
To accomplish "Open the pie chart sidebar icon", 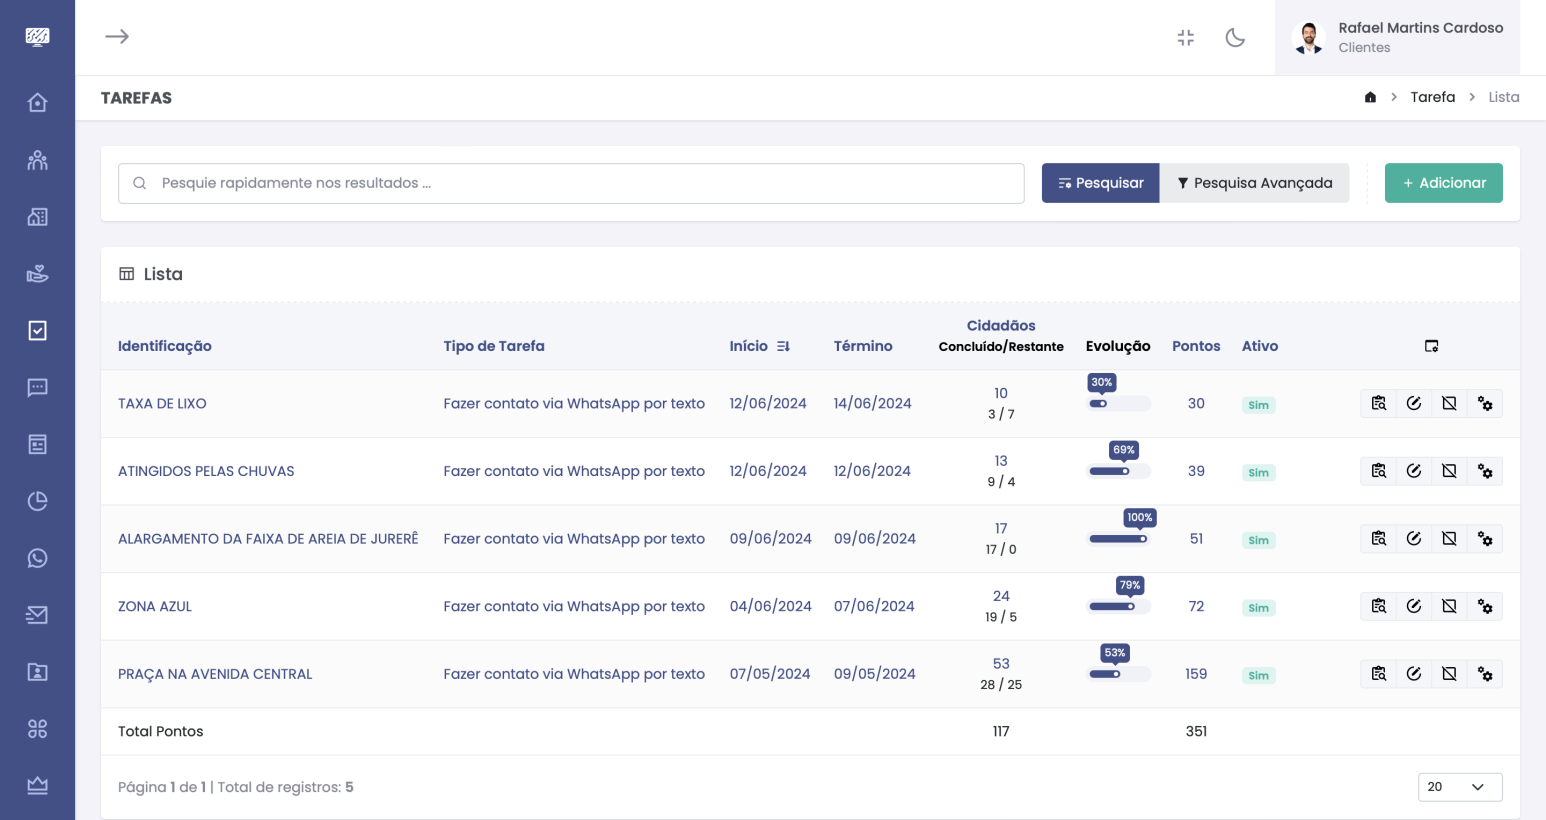I will 37,501.
